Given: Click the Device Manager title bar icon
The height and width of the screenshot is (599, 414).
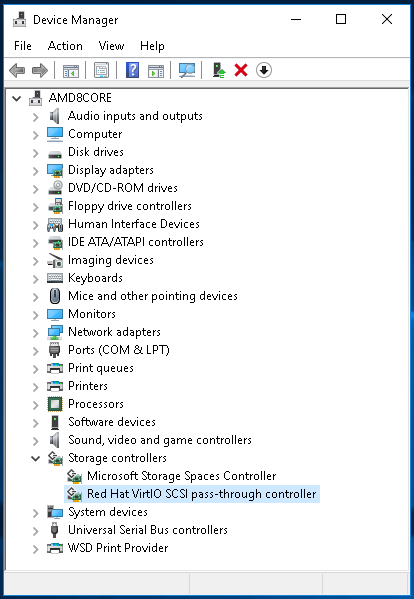Looking at the screenshot, I should (x=19, y=19).
